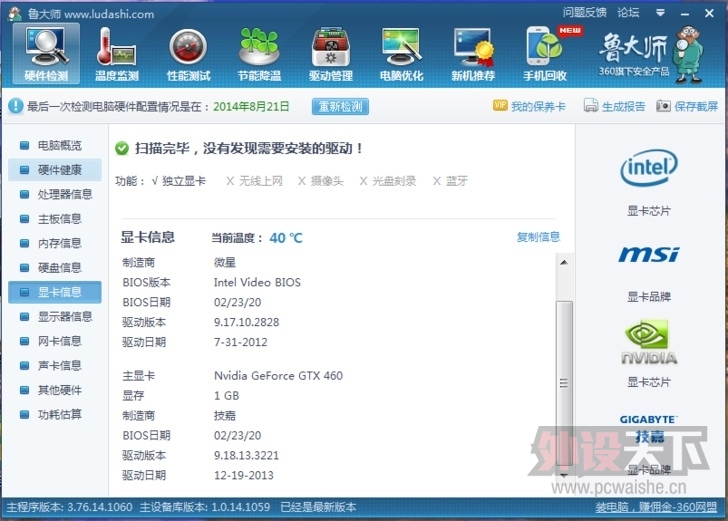Open the 论坛 forum link
This screenshot has width=728, height=521.
[628, 13]
